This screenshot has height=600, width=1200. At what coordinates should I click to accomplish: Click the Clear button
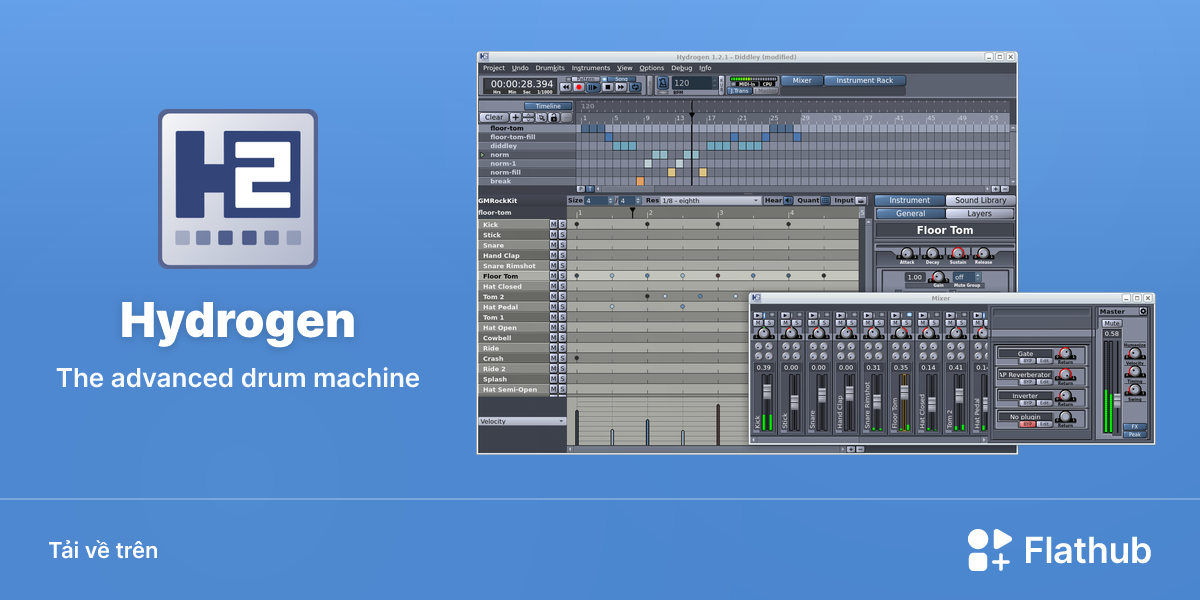(494, 117)
